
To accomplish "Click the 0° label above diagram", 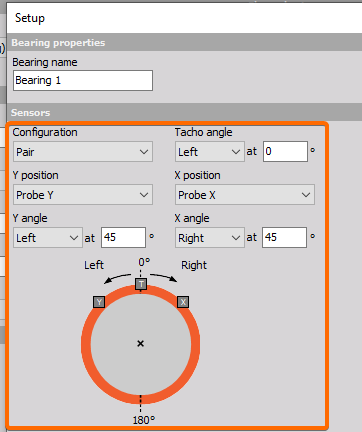I will click(x=144, y=262).
